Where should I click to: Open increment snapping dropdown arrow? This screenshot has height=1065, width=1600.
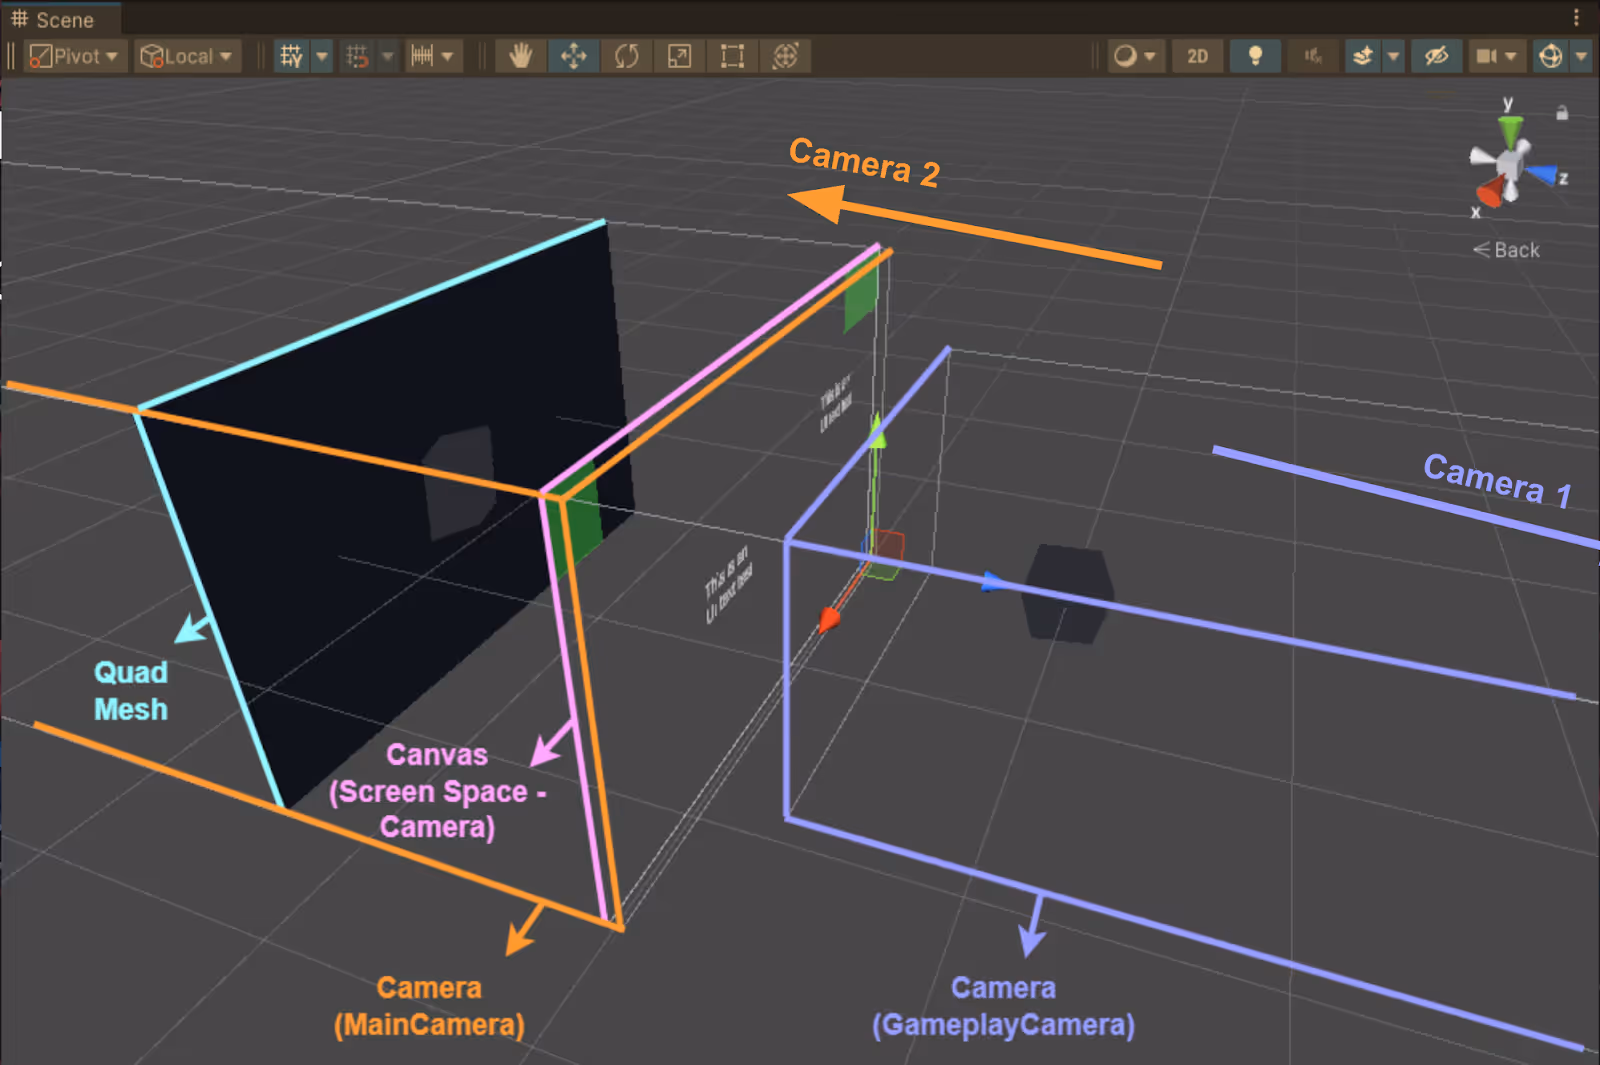[448, 56]
